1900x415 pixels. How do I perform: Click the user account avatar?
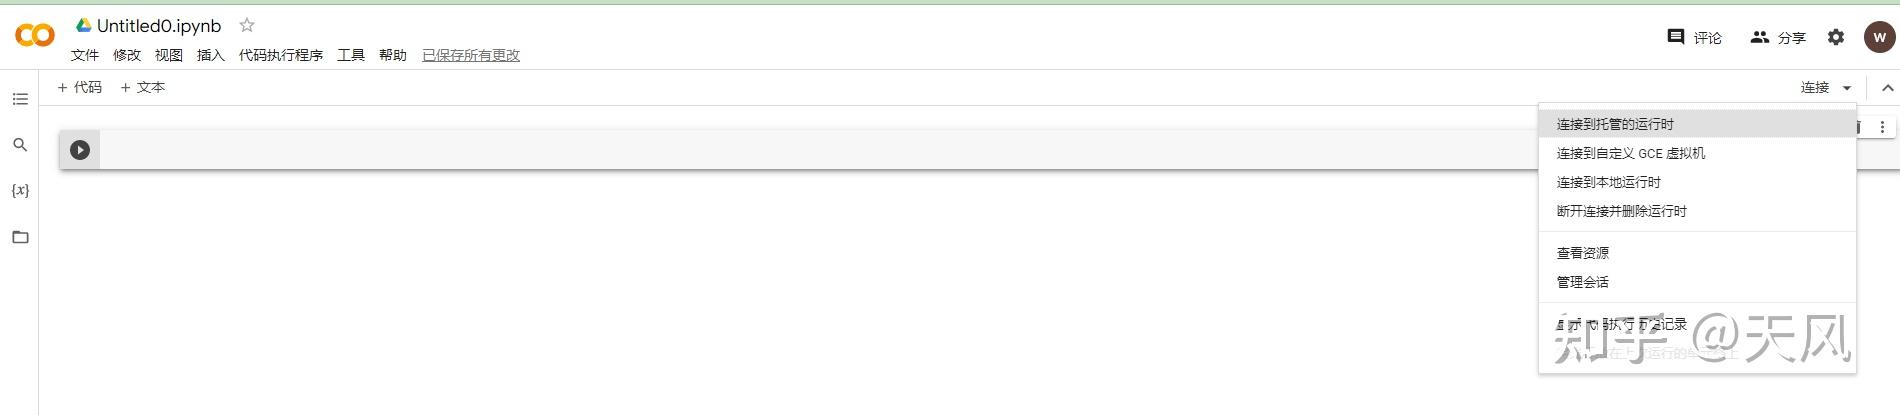tap(1879, 37)
